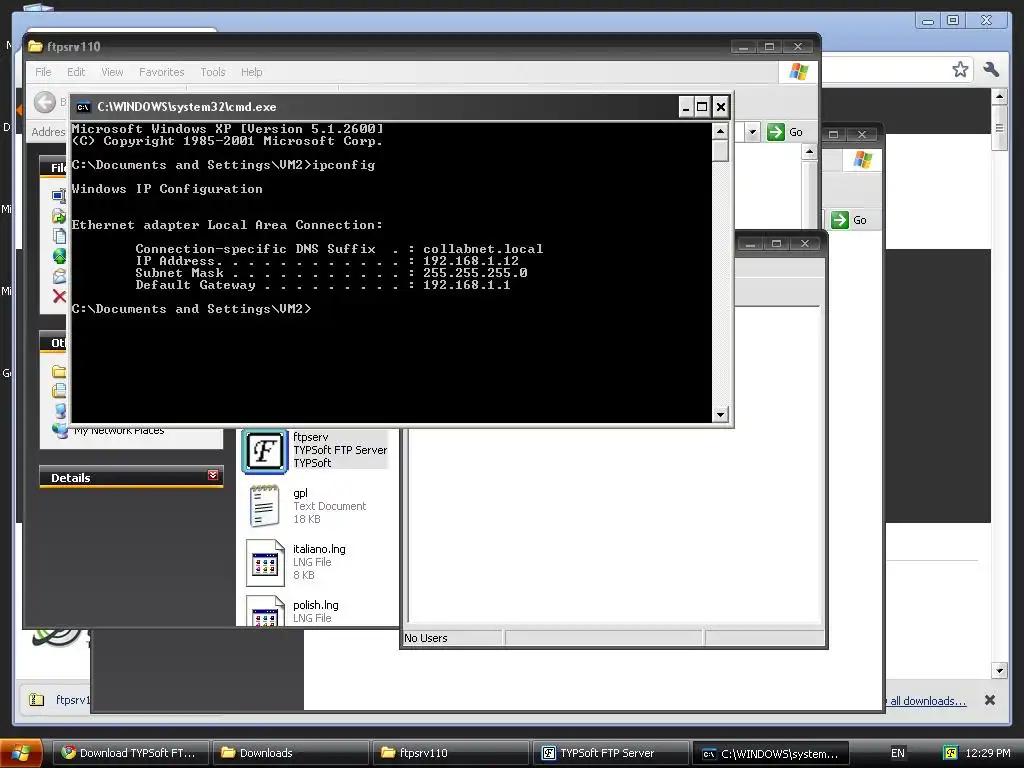Click the ftpsrv110 file list scroll up arrow

[809, 152]
